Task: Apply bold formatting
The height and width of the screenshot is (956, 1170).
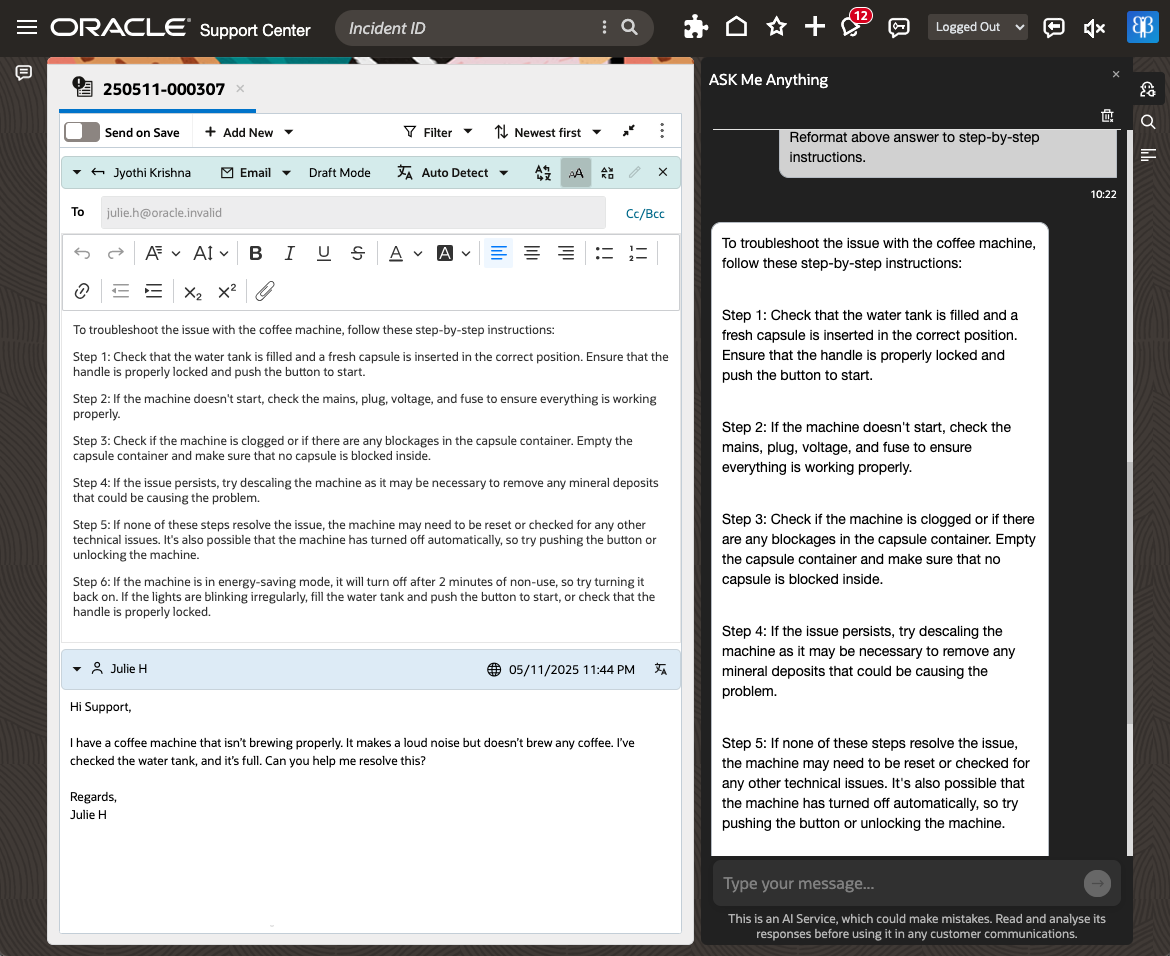Action: [x=255, y=254]
